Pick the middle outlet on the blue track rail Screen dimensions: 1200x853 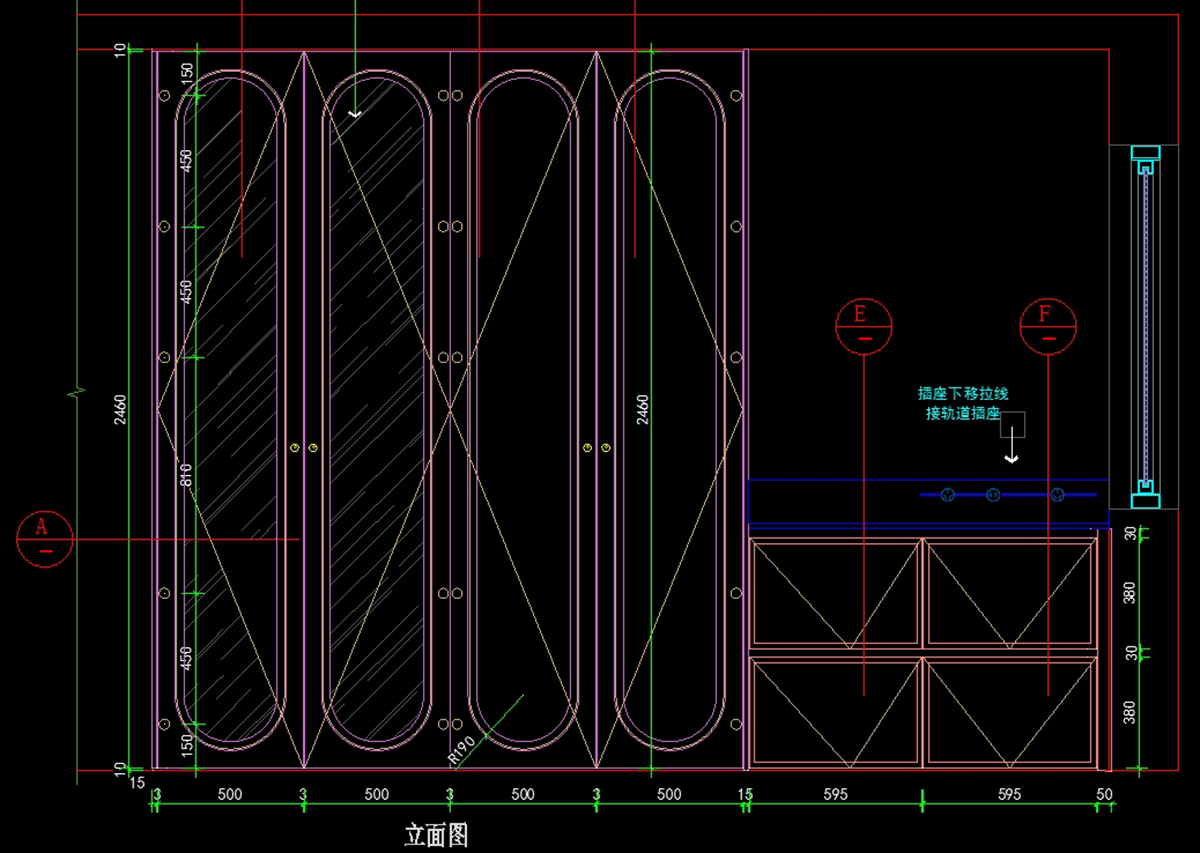993,494
